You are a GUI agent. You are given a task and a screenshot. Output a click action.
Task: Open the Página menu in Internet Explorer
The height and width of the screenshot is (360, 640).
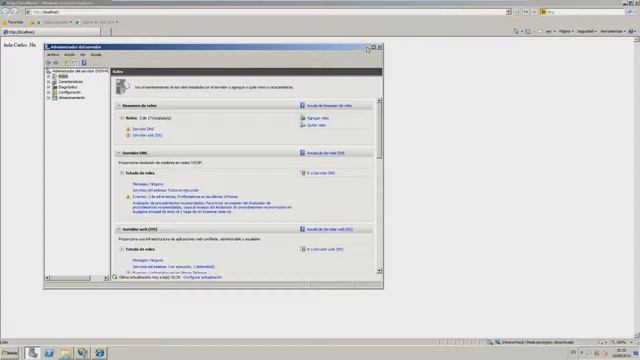point(566,31)
